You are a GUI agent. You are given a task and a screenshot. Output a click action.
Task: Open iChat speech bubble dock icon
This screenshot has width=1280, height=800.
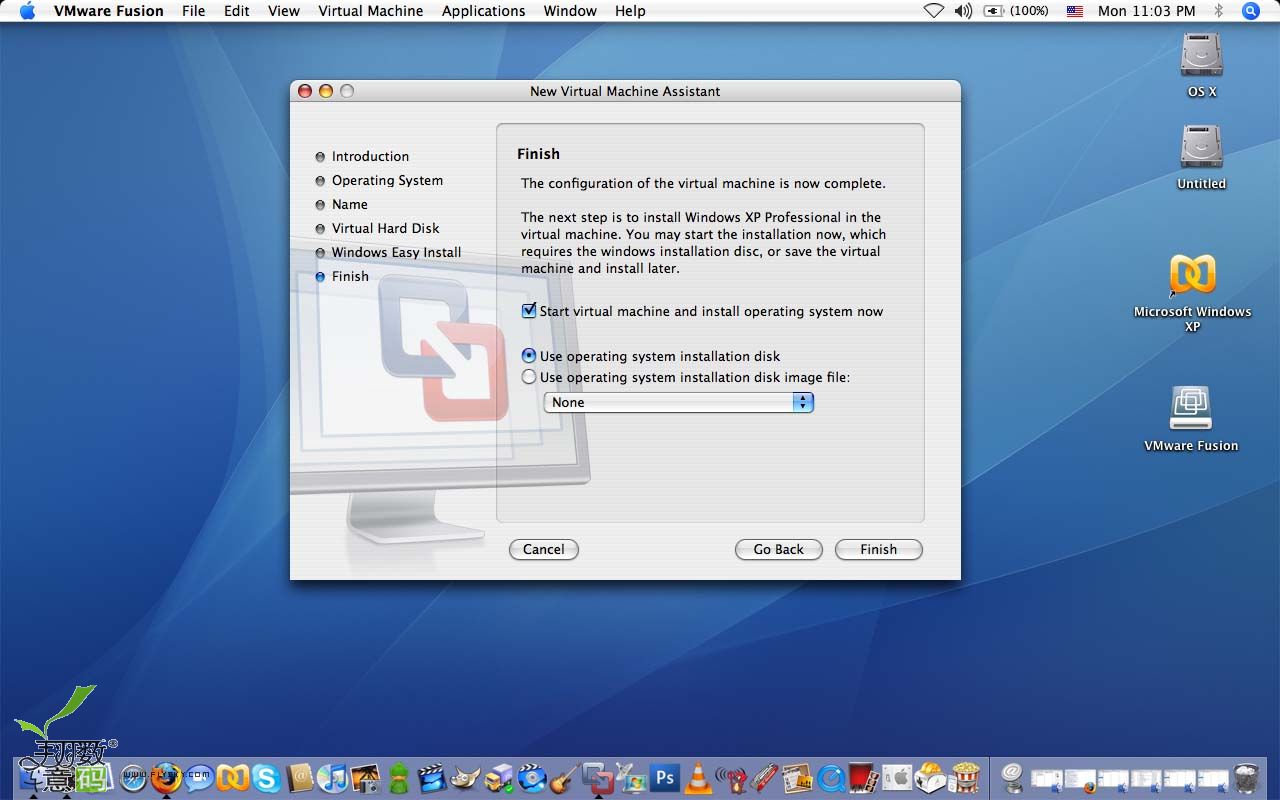pyautogui.click(x=199, y=777)
